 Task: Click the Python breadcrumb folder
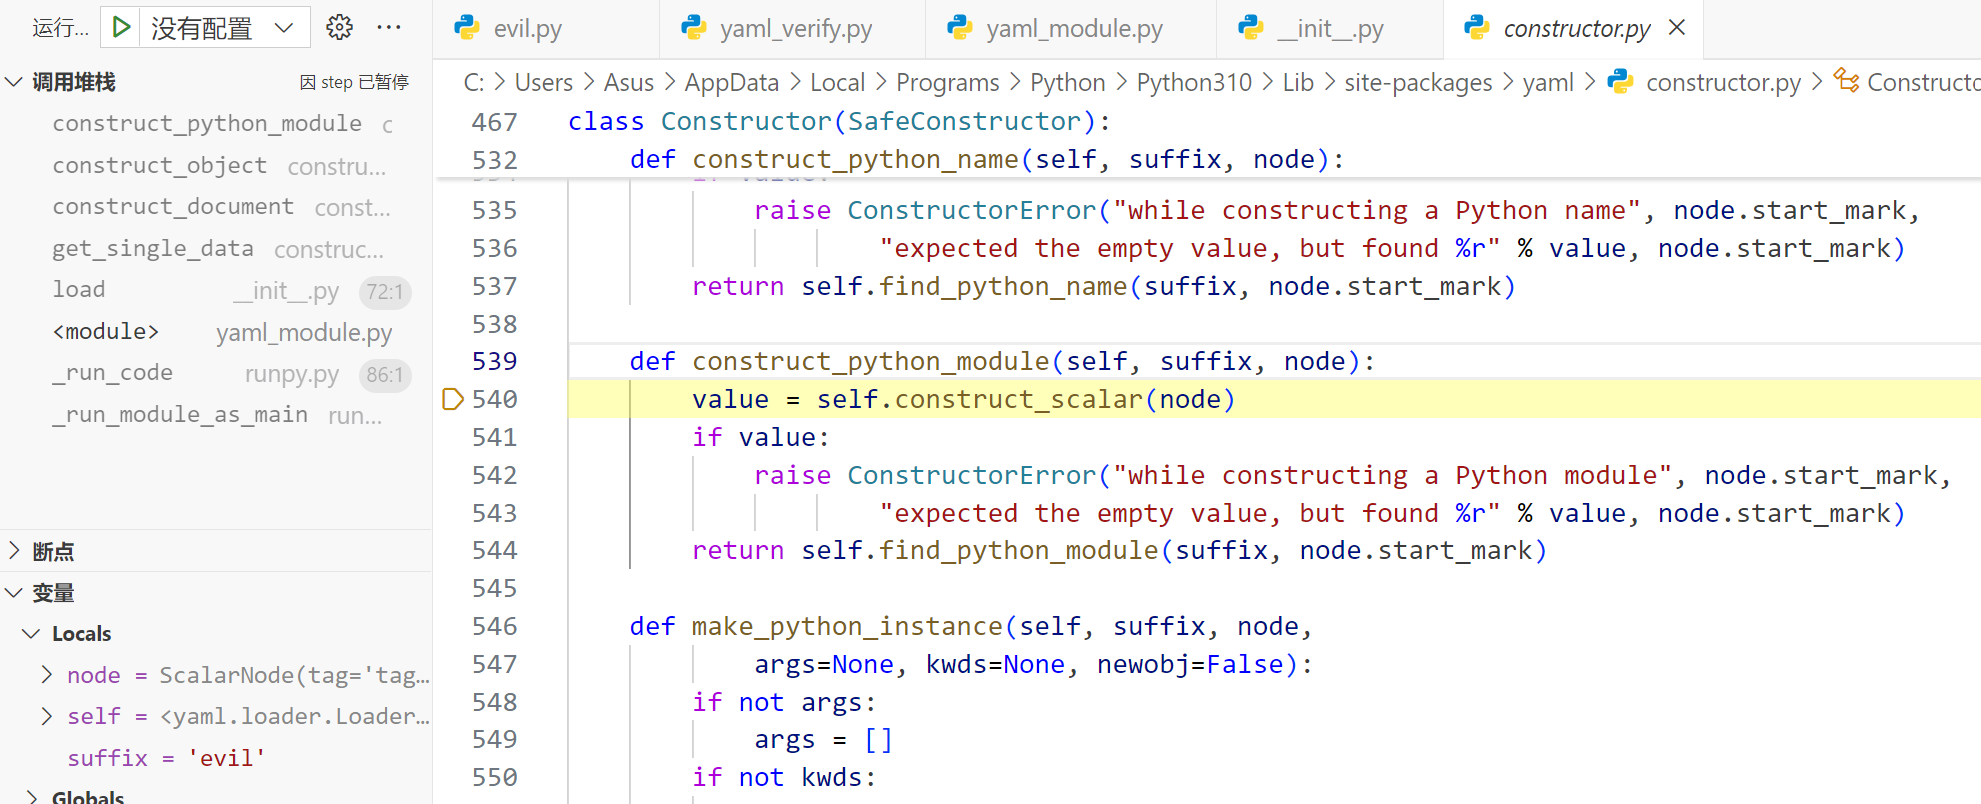tap(1067, 82)
